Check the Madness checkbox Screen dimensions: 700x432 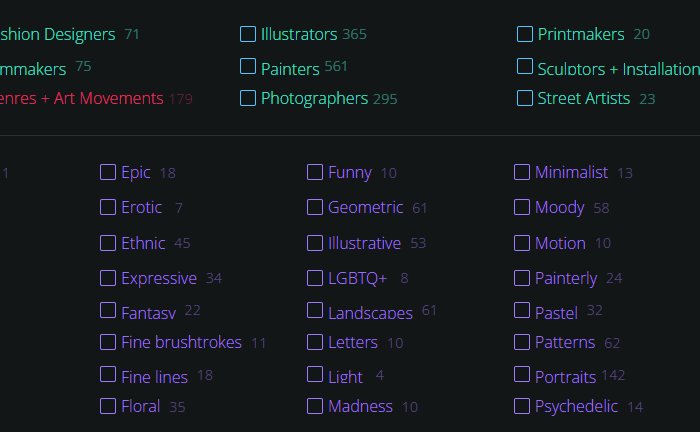(315, 406)
